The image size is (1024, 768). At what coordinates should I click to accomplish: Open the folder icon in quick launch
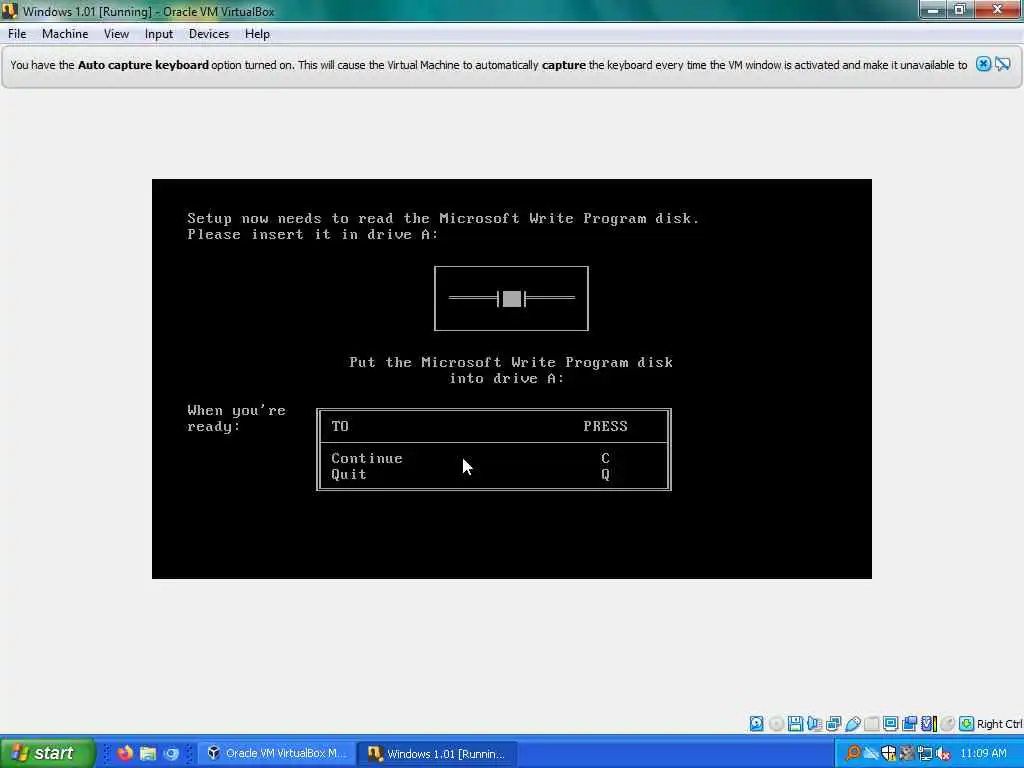pyautogui.click(x=148, y=753)
